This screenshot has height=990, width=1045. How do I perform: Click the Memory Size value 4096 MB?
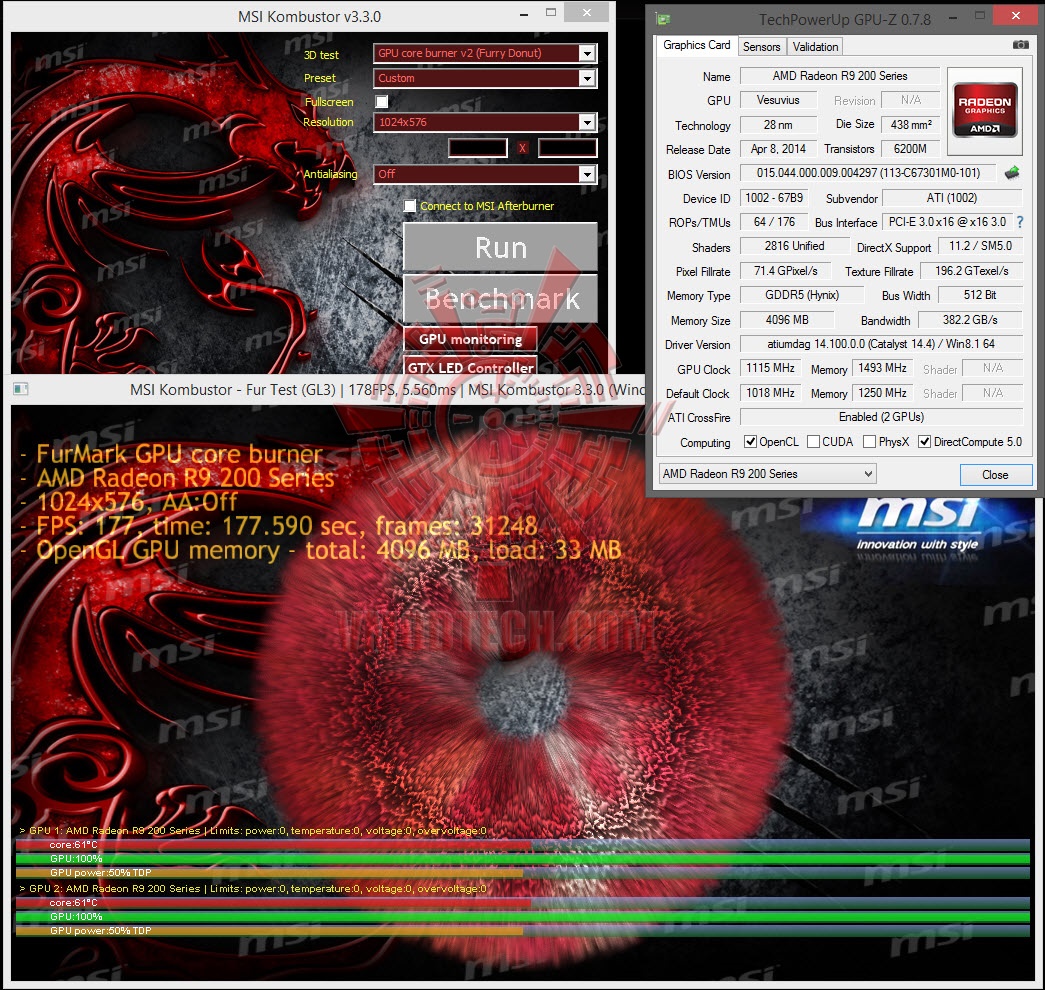pos(786,320)
